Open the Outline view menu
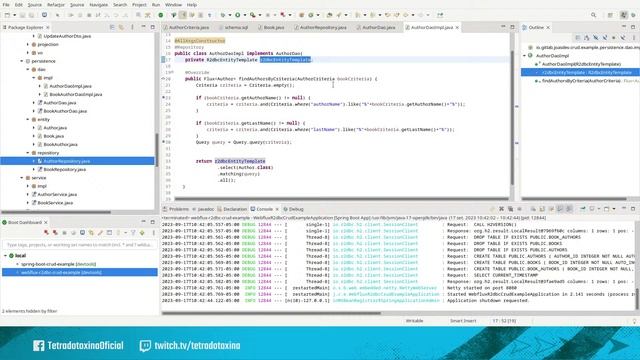 click(x=634, y=38)
